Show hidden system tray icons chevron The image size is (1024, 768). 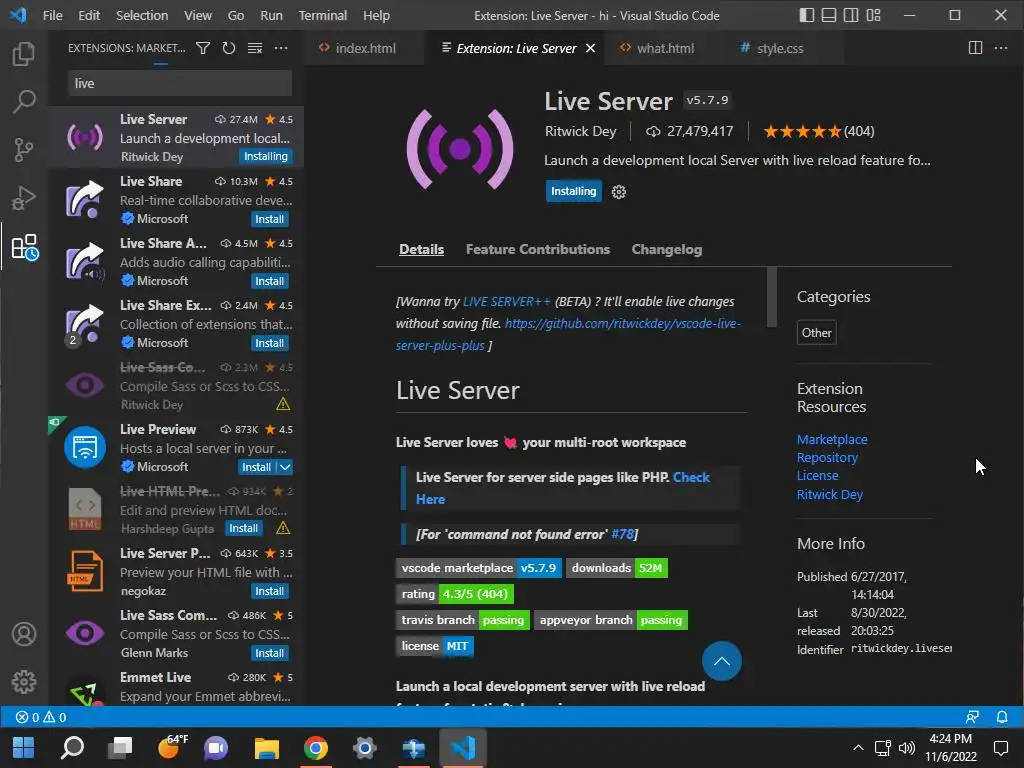click(x=858, y=748)
